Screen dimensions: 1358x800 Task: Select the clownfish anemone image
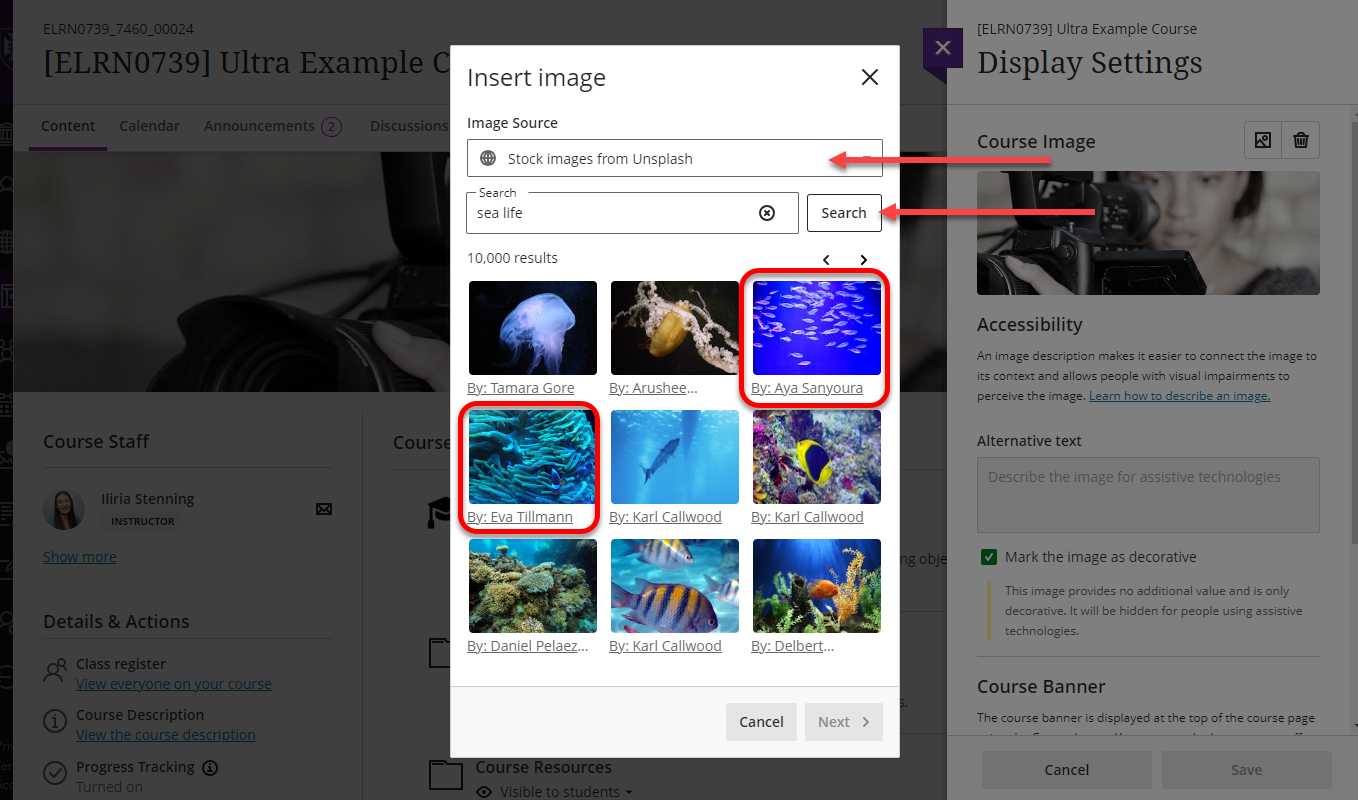(x=533, y=457)
